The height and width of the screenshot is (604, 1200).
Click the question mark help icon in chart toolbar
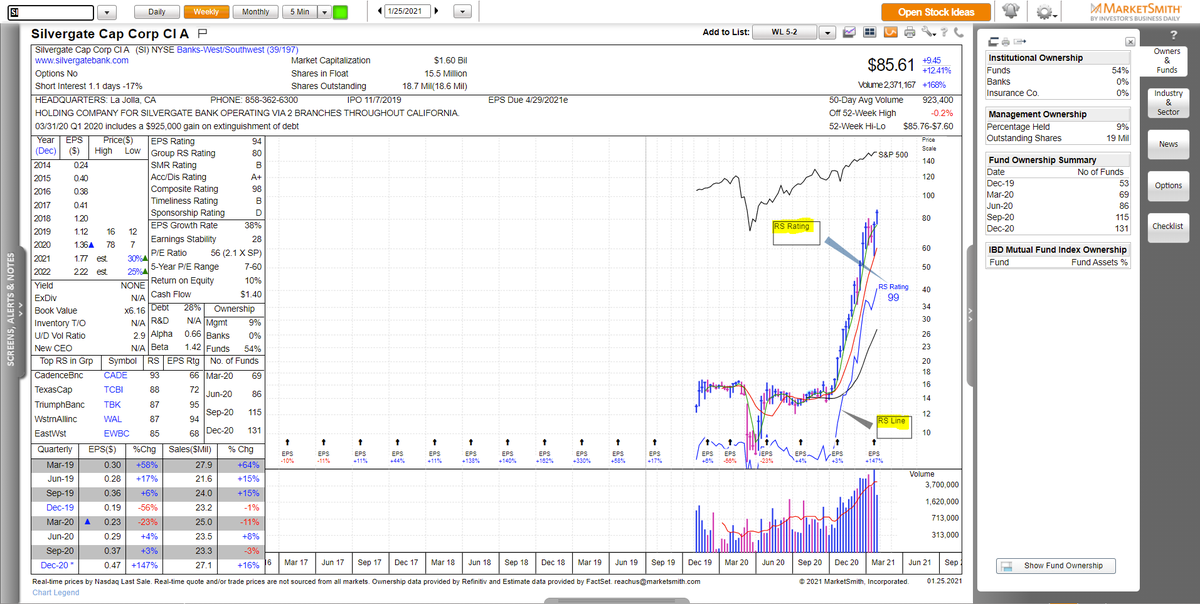[x=945, y=32]
